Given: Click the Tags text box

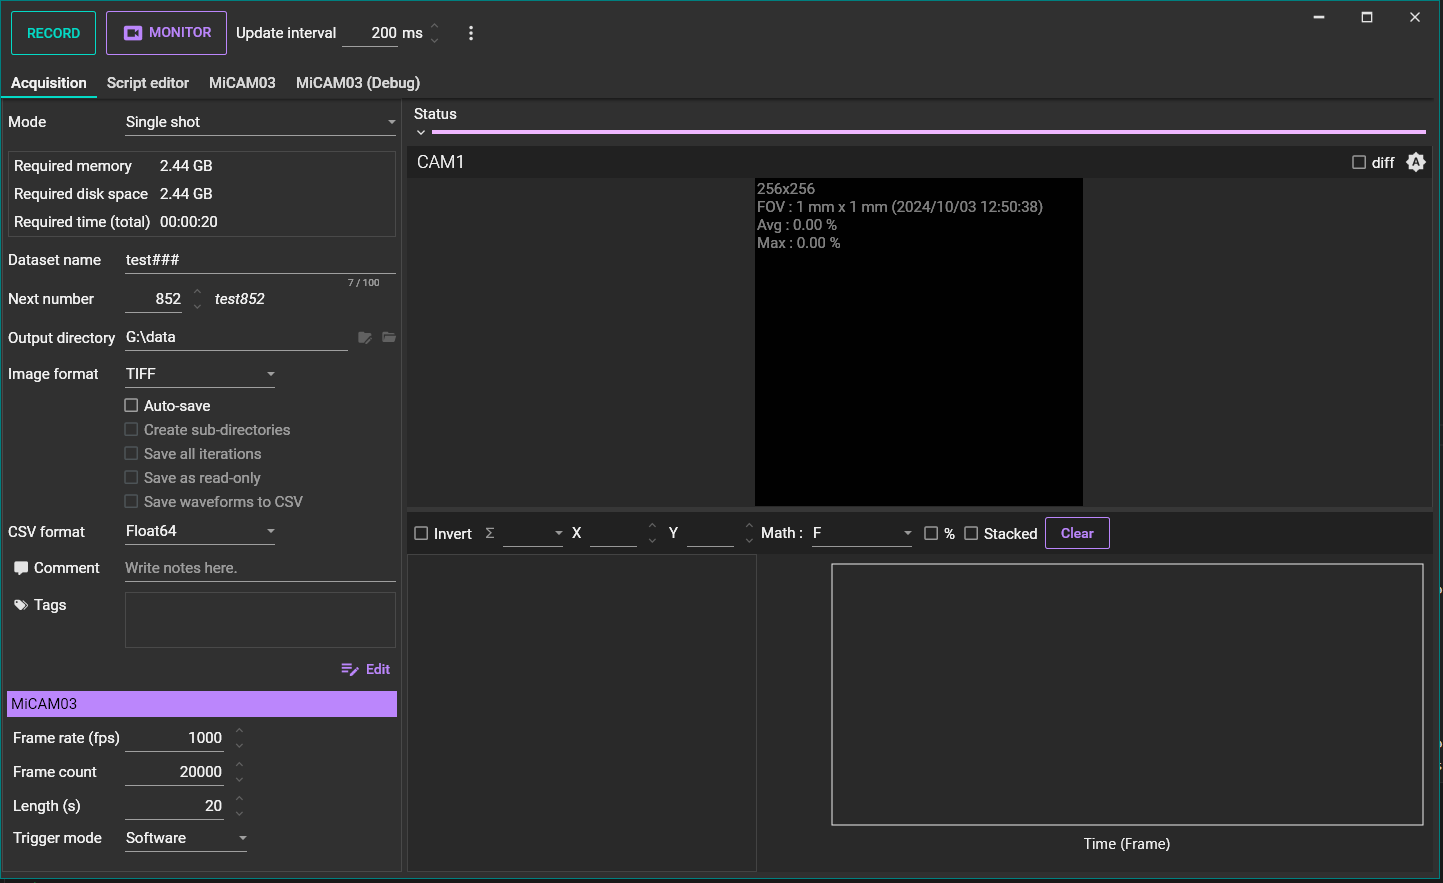Looking at the screenshot, I should [260, 620].
